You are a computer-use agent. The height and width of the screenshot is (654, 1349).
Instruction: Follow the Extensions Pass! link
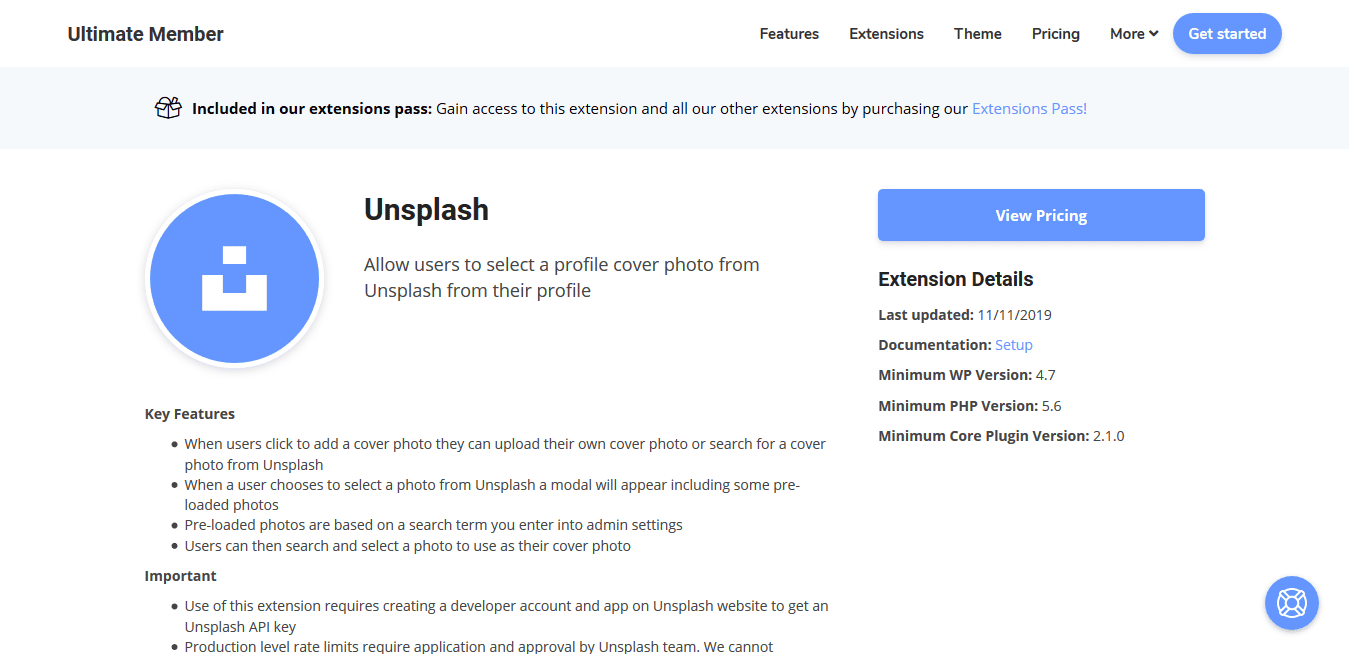pos(1029,108)
